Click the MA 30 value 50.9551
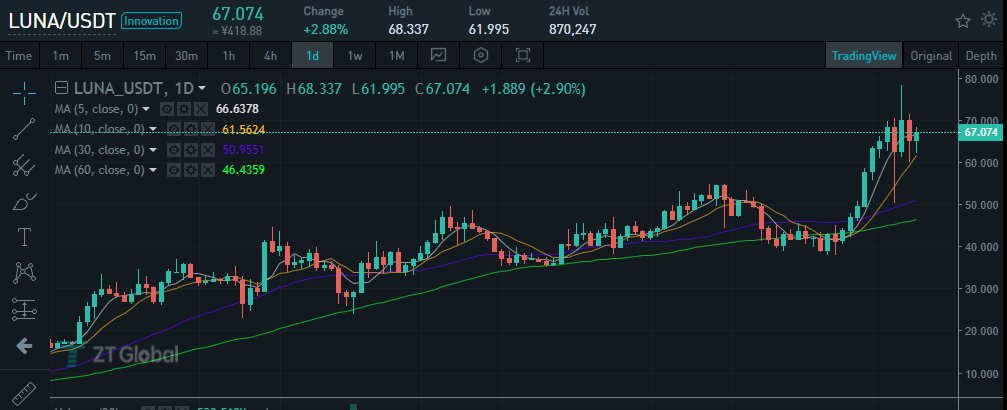The width and height of the screenshot is (1007, 410). [243, 150]
